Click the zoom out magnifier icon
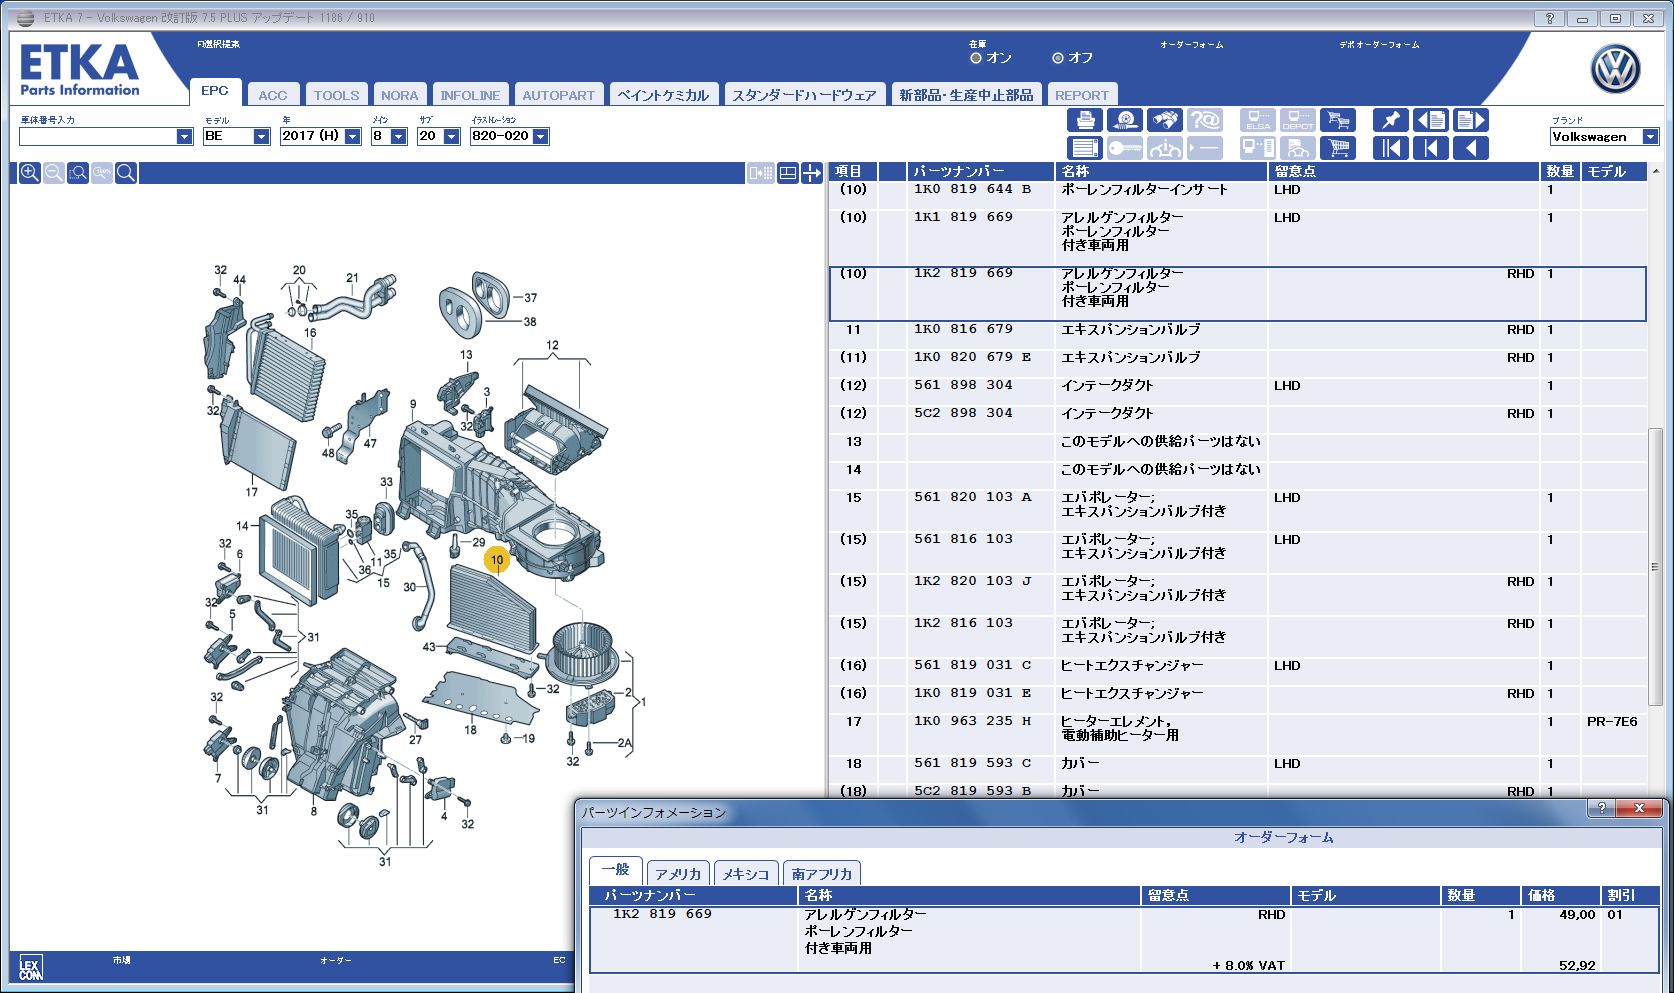 pos(54,173)
